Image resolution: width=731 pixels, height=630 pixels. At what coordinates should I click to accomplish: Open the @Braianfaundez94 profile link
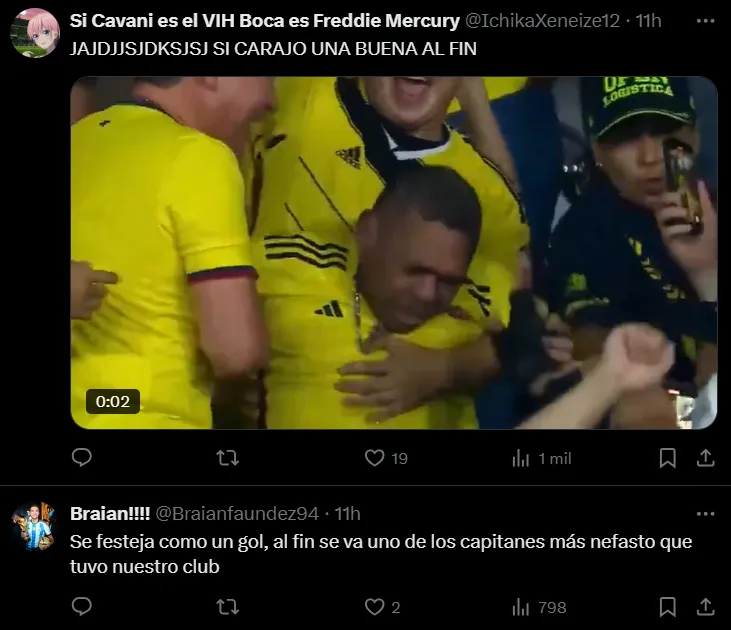(237, 513)
